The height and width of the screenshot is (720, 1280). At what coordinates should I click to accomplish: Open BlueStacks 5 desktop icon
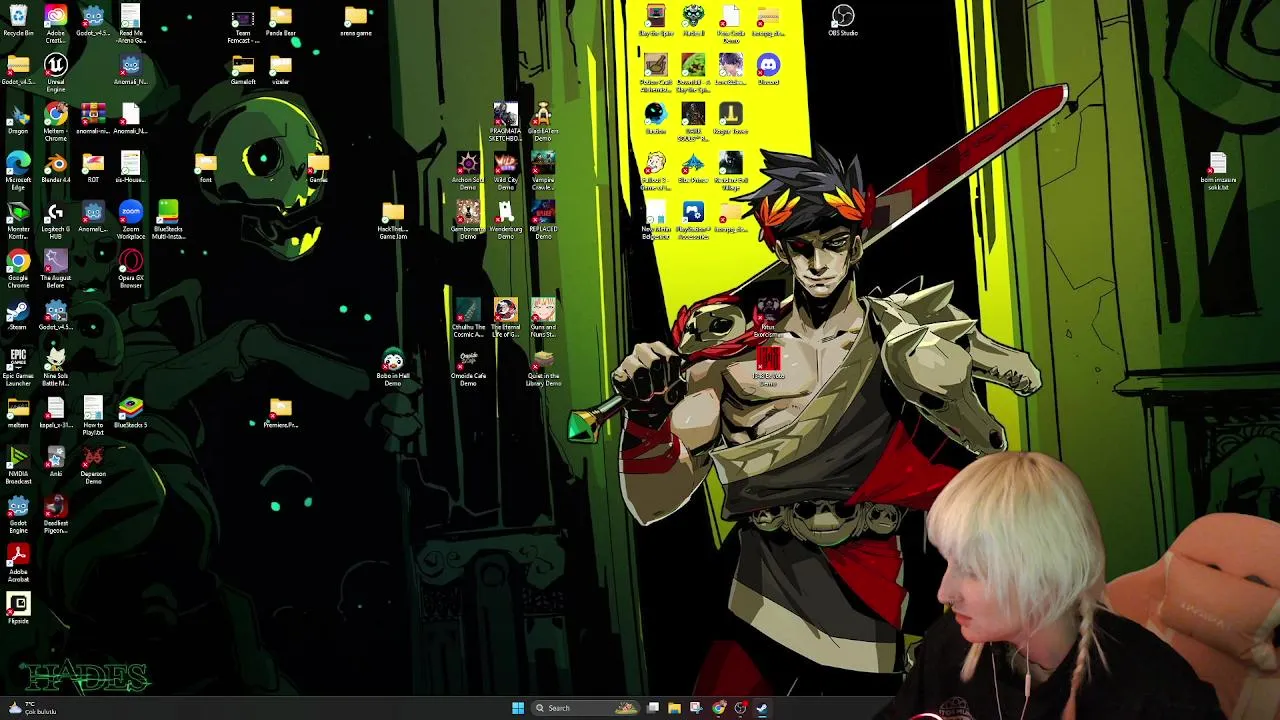pyautogui.click(x=131, y=412)
